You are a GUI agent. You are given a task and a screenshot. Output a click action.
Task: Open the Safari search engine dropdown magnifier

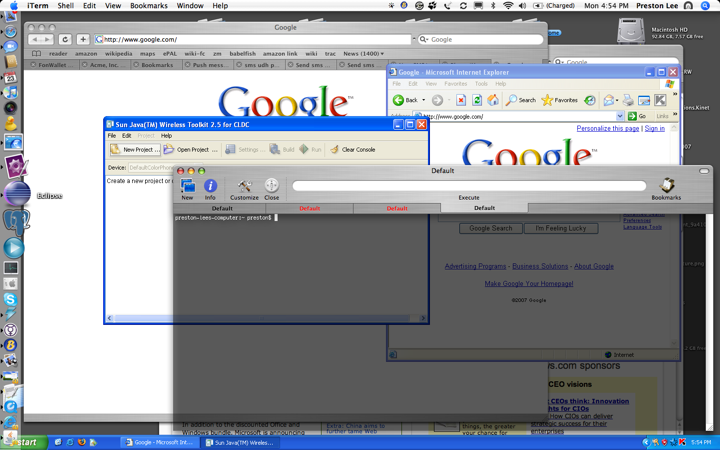424,39
